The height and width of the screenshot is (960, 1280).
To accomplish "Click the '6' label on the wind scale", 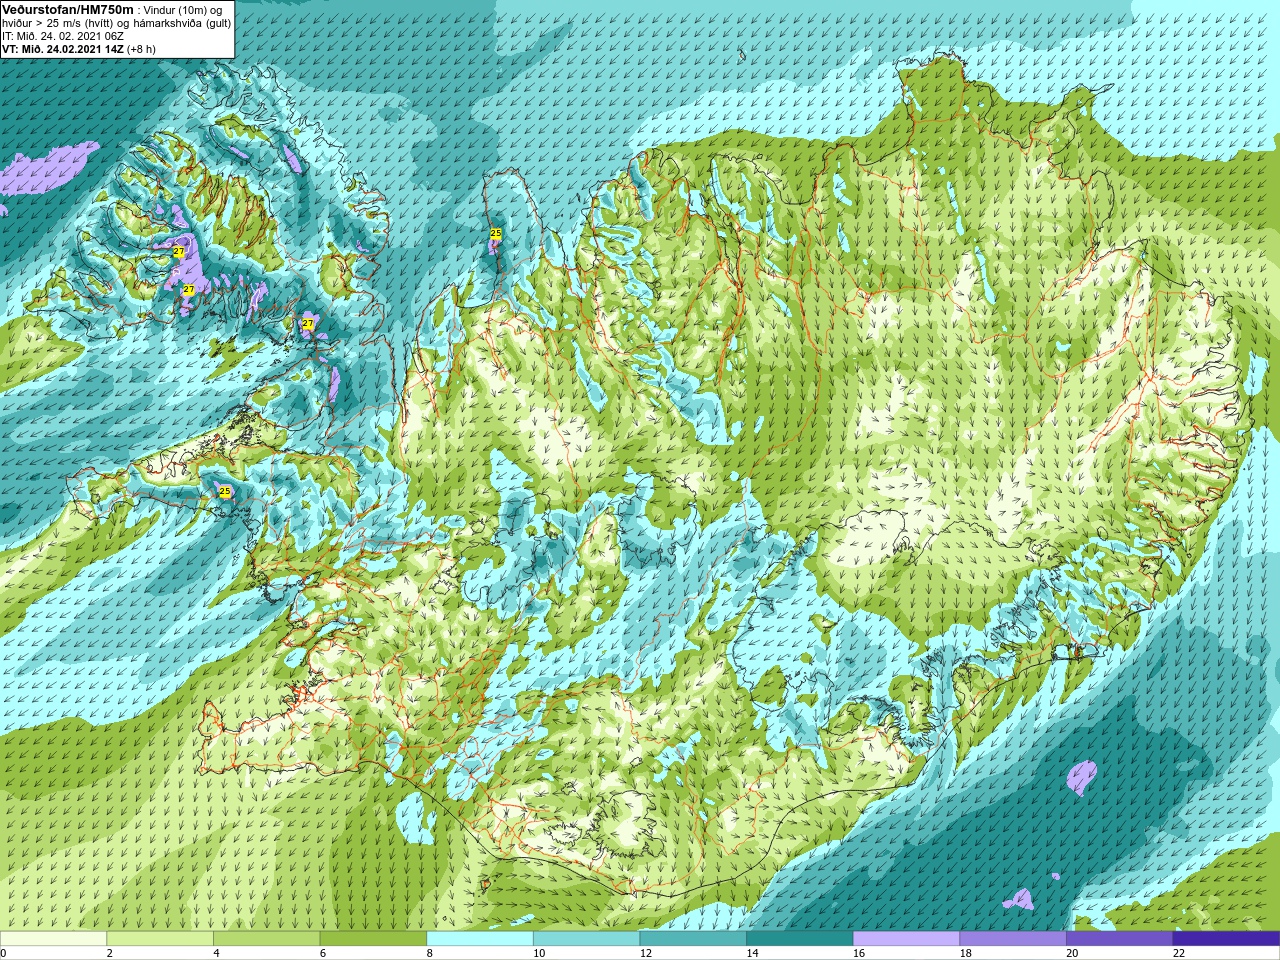I will coord(323,953).
